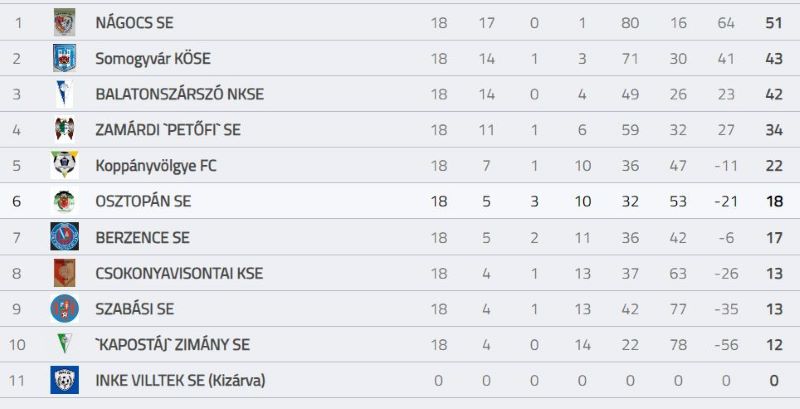Click the OSZTOPÁN SE crest

(64, 201)
